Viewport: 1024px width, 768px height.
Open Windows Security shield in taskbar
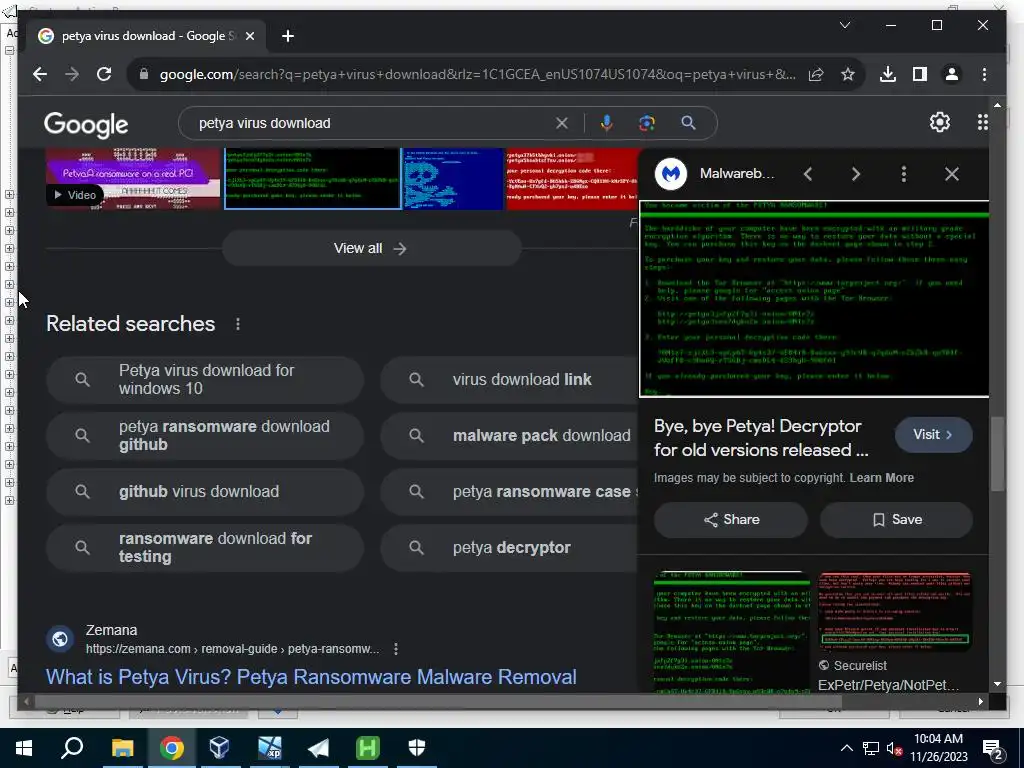click(417, 748)
